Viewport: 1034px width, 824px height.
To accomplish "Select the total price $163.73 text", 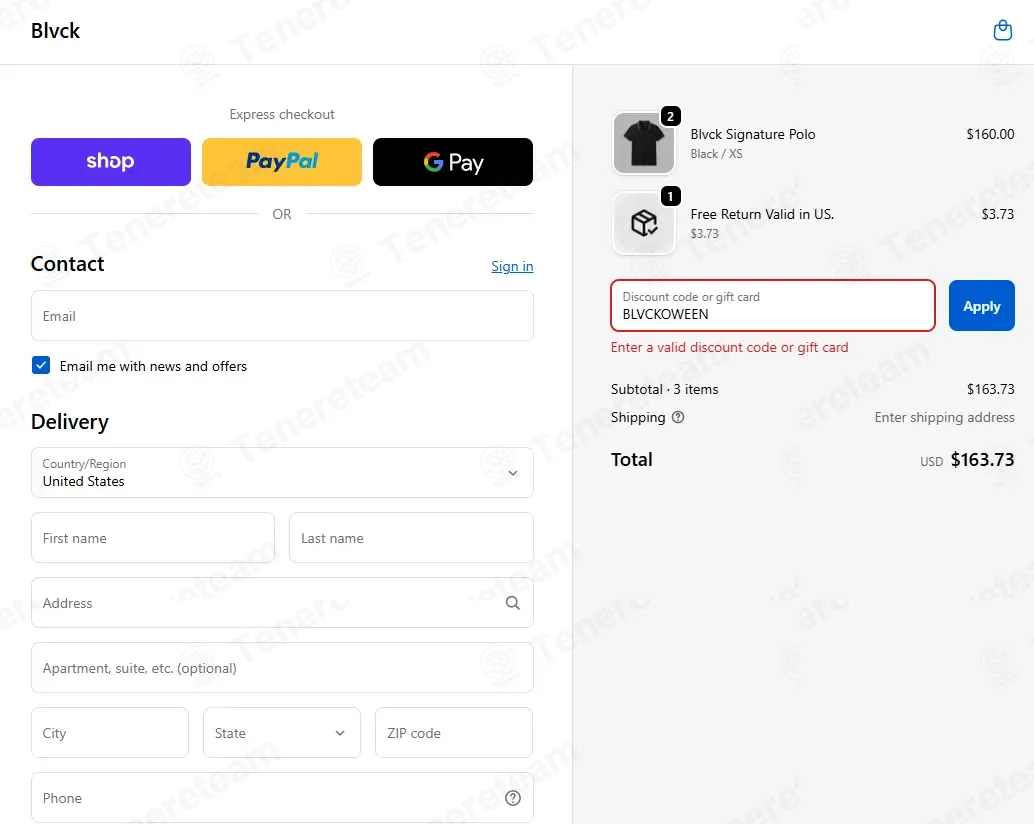I will pyautogui.click(x=982, y=459).
